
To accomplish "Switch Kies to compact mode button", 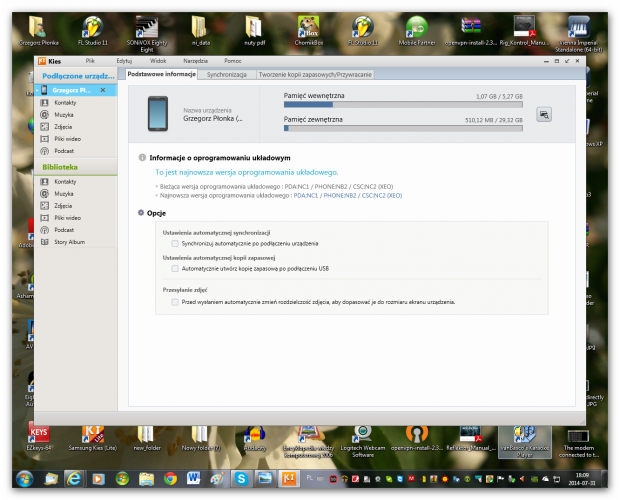I will point(567,61).
